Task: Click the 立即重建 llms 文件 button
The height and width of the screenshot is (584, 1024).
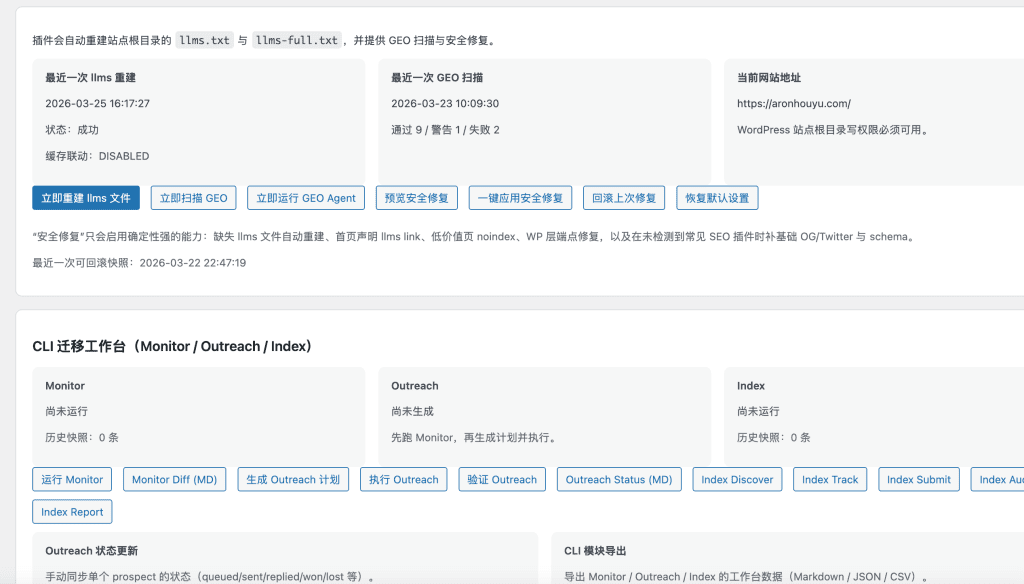Action: tap(86, 197)
